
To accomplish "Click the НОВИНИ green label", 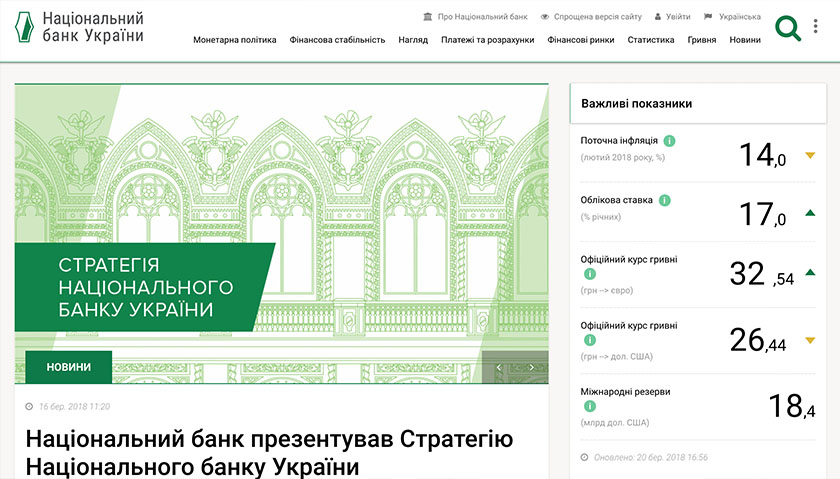I will pyautogui.click(x=68, y=367).
